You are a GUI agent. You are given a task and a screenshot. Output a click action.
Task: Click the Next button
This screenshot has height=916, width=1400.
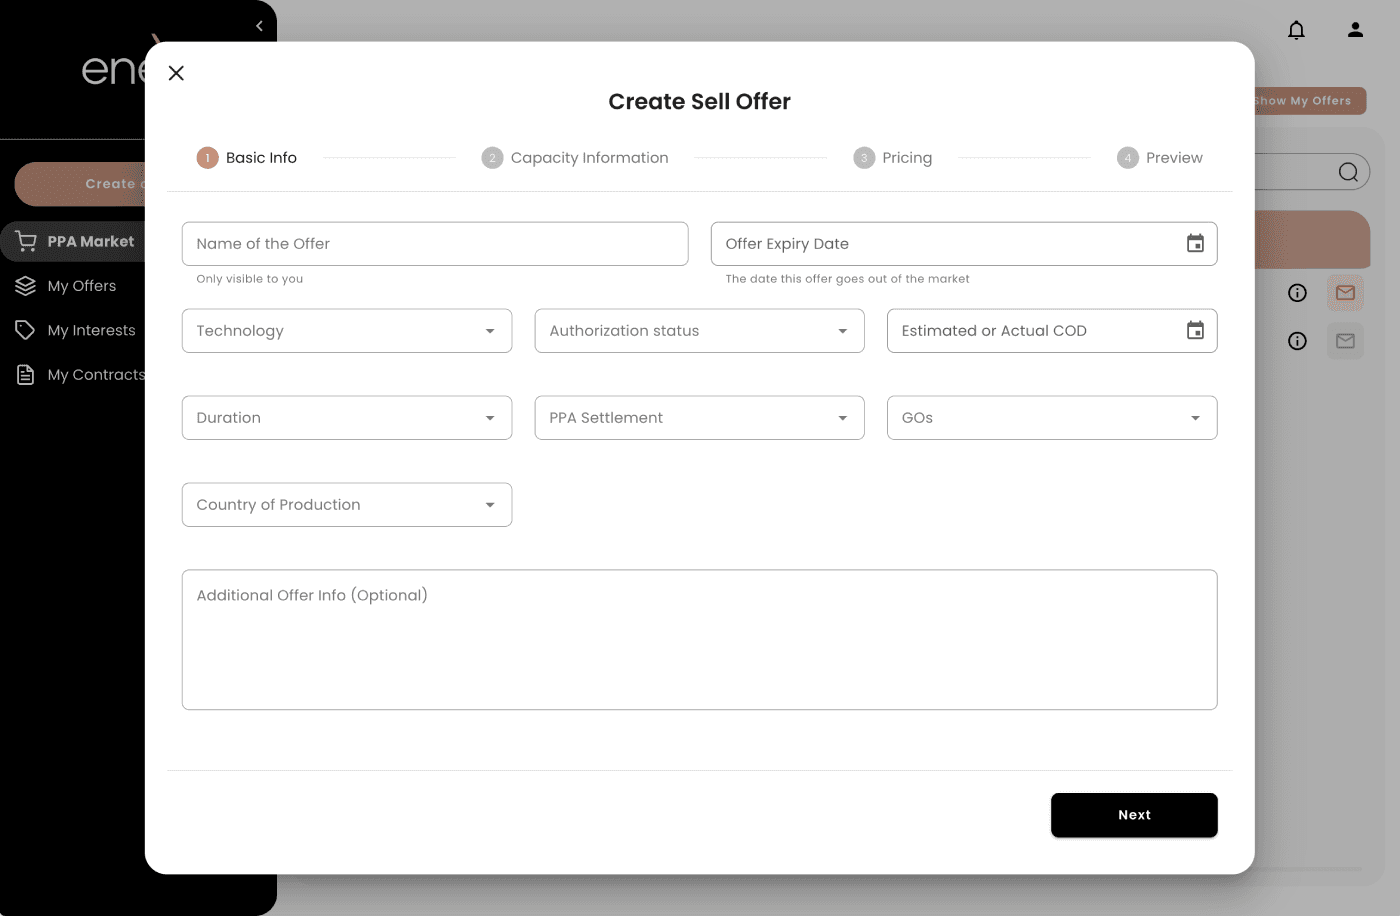(x=1134, y=815)
